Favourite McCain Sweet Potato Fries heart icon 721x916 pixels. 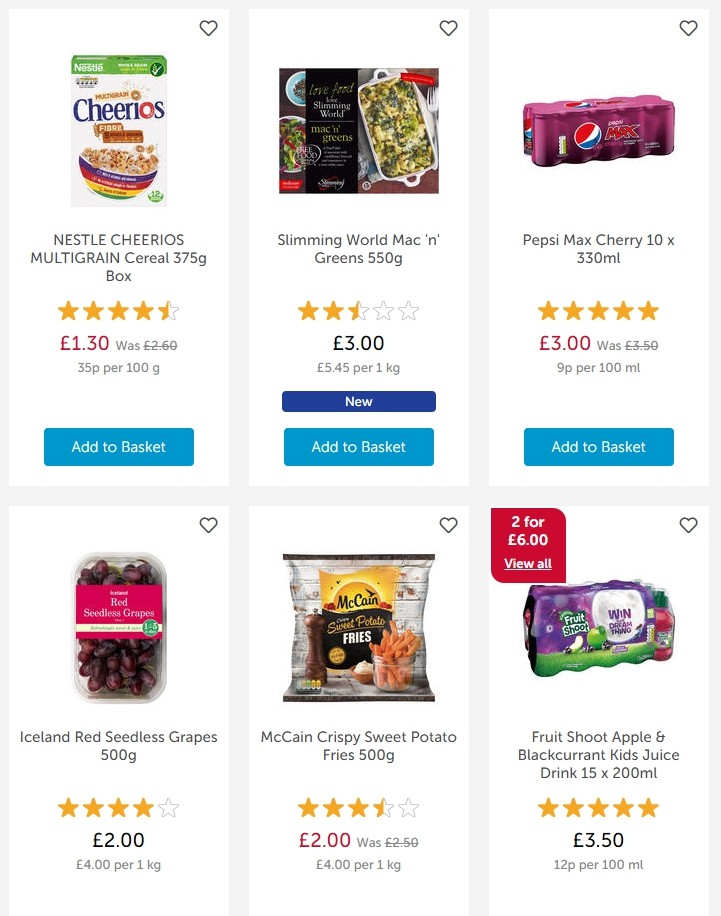click(448, 525)
